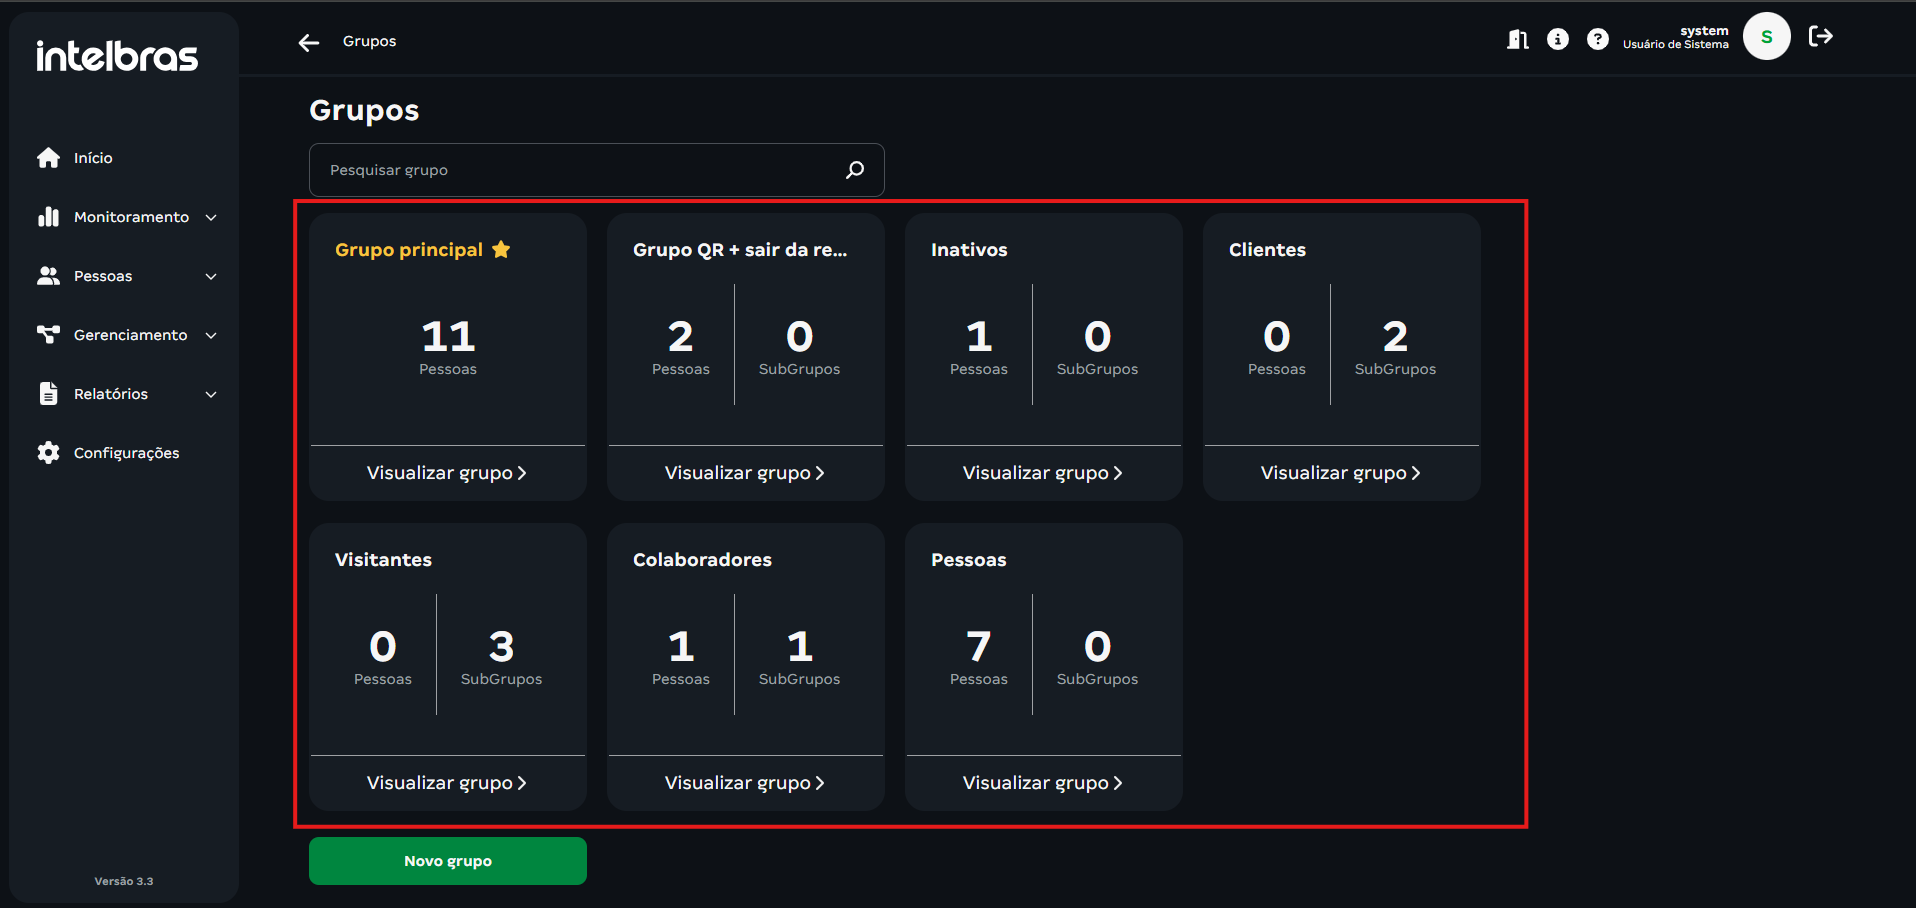Go to Início in sidebar
The image size is (1916, 908).
click(x=92, y=158)
